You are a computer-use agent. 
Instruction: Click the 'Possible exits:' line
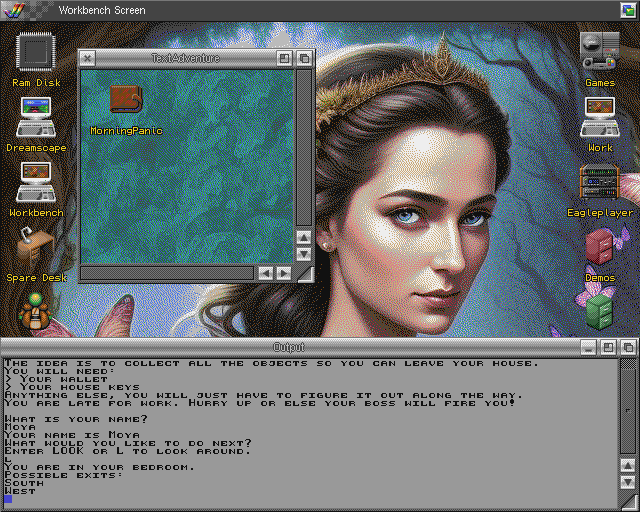click(x=64, y=475)
